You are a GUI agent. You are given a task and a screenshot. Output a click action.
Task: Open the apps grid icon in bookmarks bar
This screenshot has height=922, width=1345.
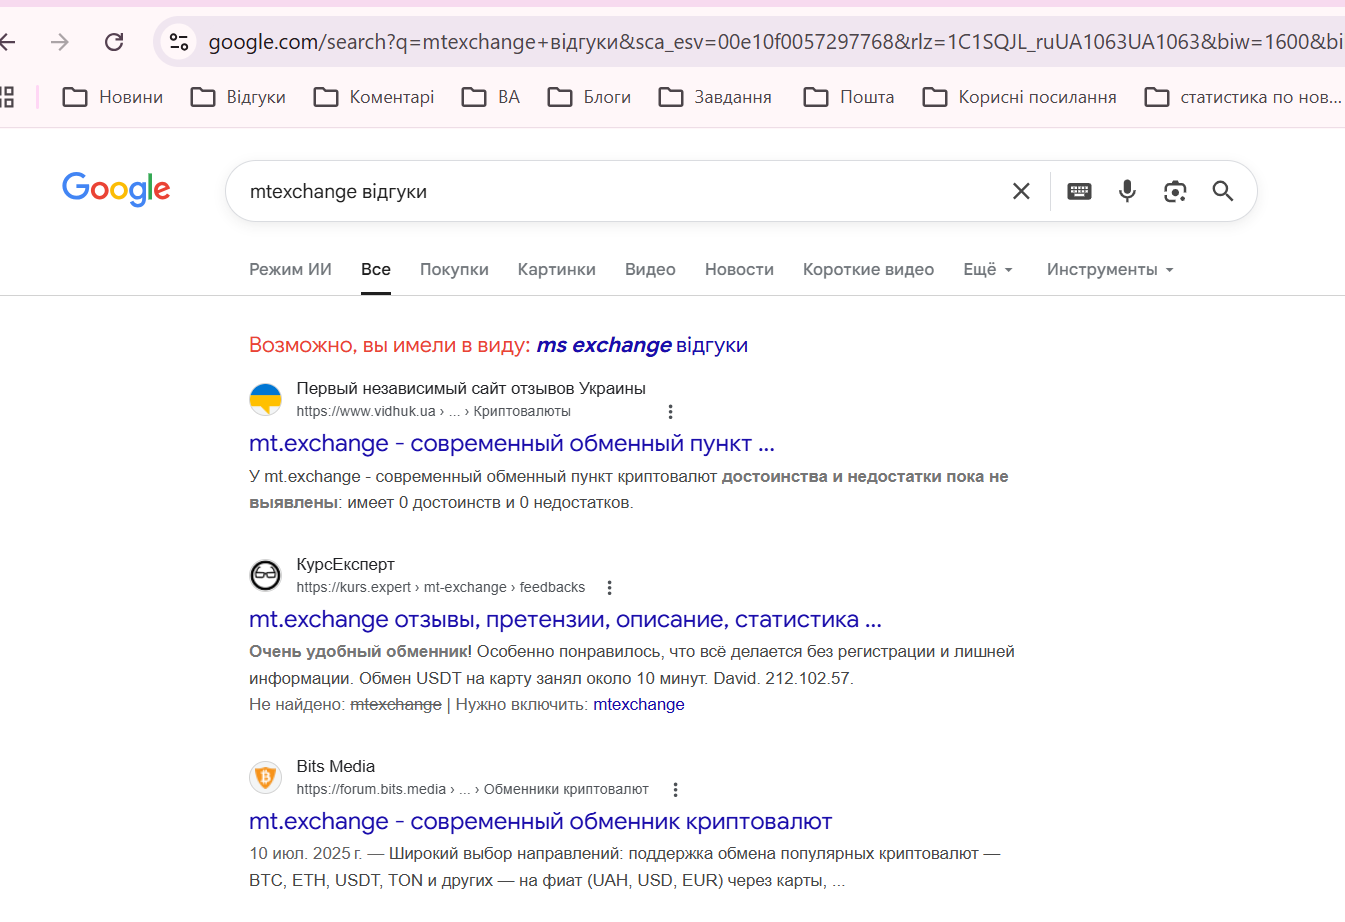(x=6, y=97)
